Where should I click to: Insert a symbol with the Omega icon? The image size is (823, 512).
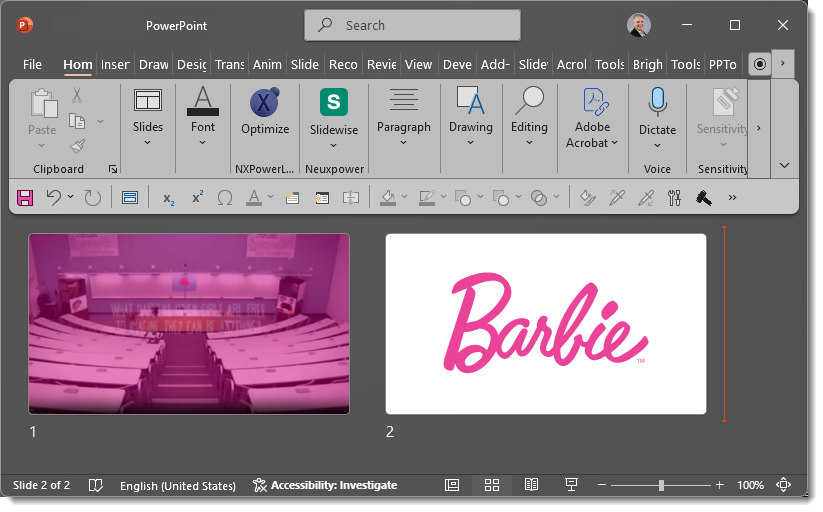[x=225, y=198]
